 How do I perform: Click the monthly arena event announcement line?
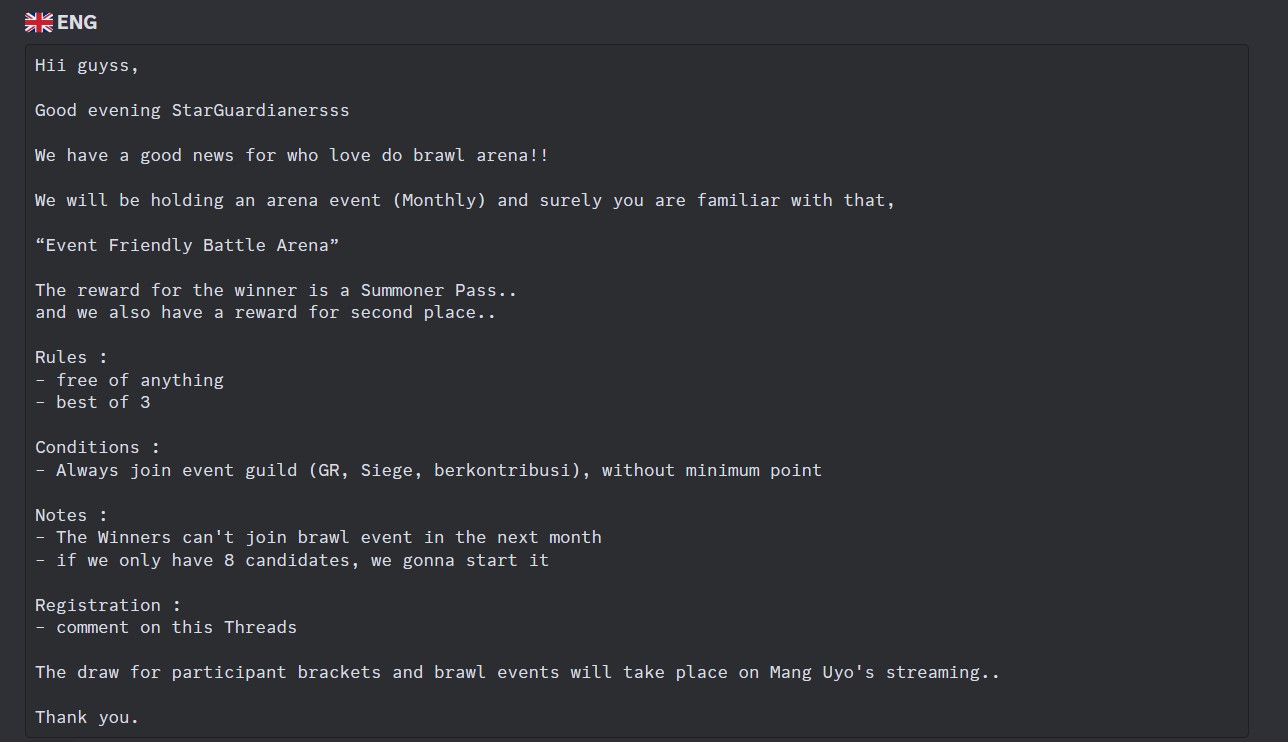pos(465,200)
